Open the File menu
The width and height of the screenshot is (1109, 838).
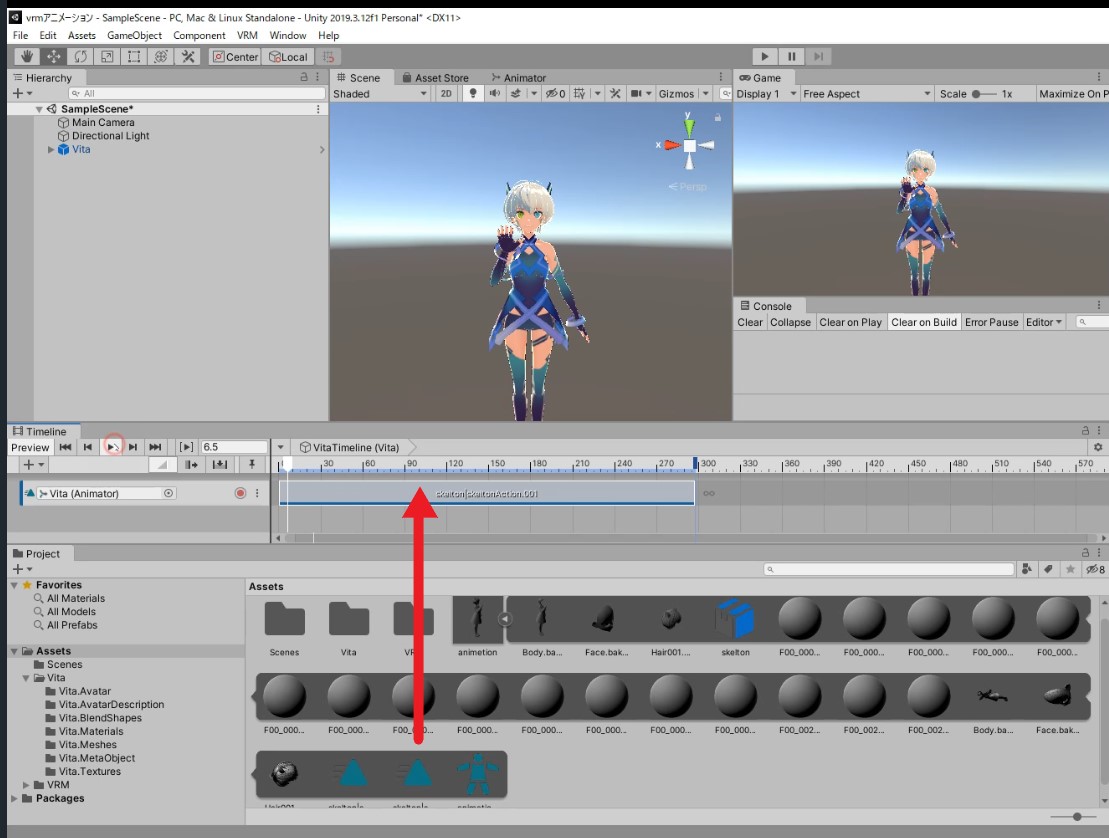(x=21, y=35)
